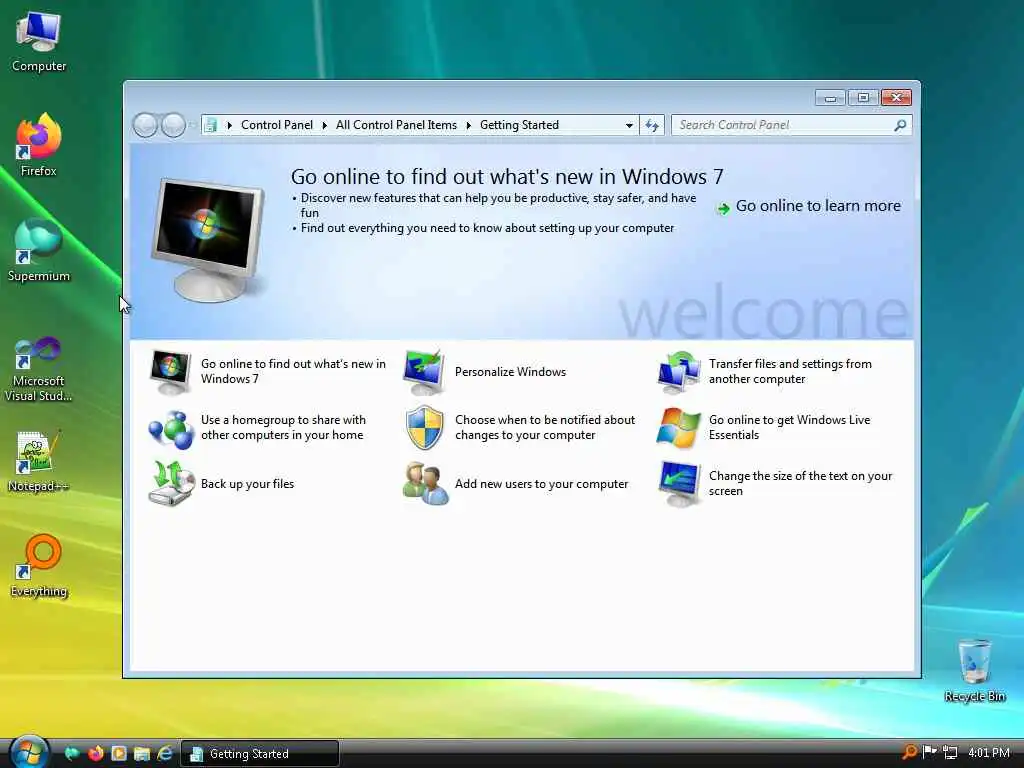1024x768 pixels.
Task: Open Go online to get Windows Live Essentials text
Action: 790,428
